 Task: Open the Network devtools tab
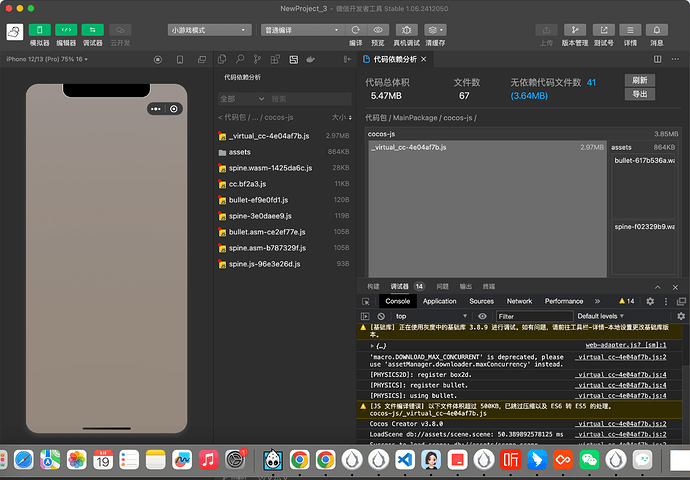(519, 301)
